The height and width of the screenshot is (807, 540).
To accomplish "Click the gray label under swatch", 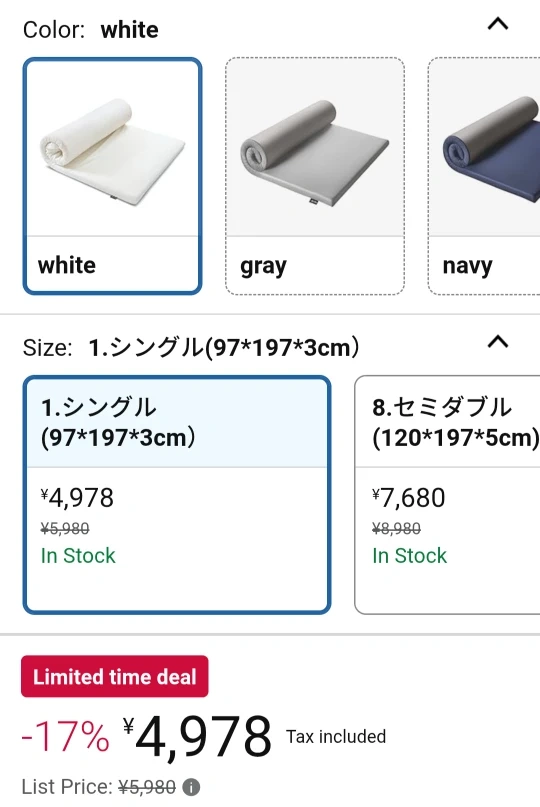I will click(x=263, y=267).
